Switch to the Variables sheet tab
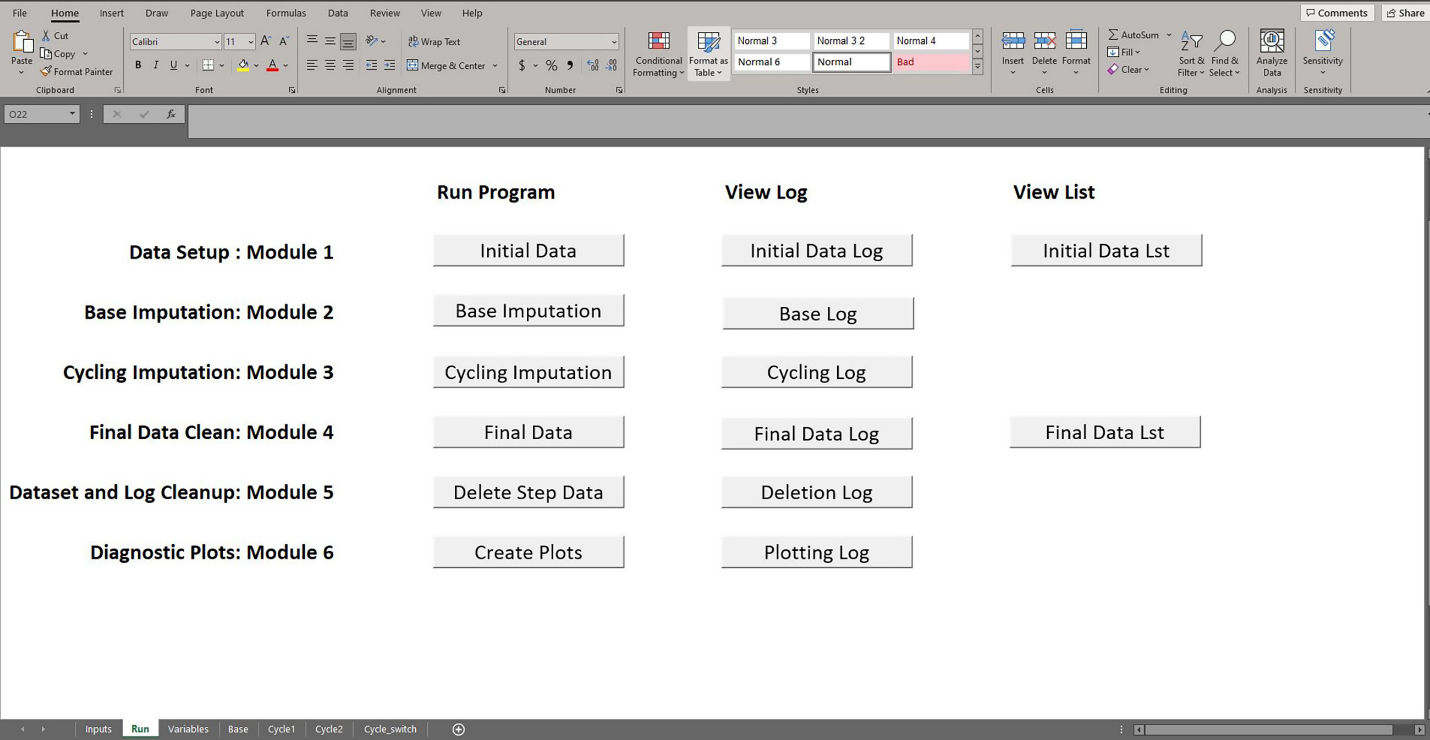Image resolution: width=1430 pixels, height=740 pixels. click(188, 729)
